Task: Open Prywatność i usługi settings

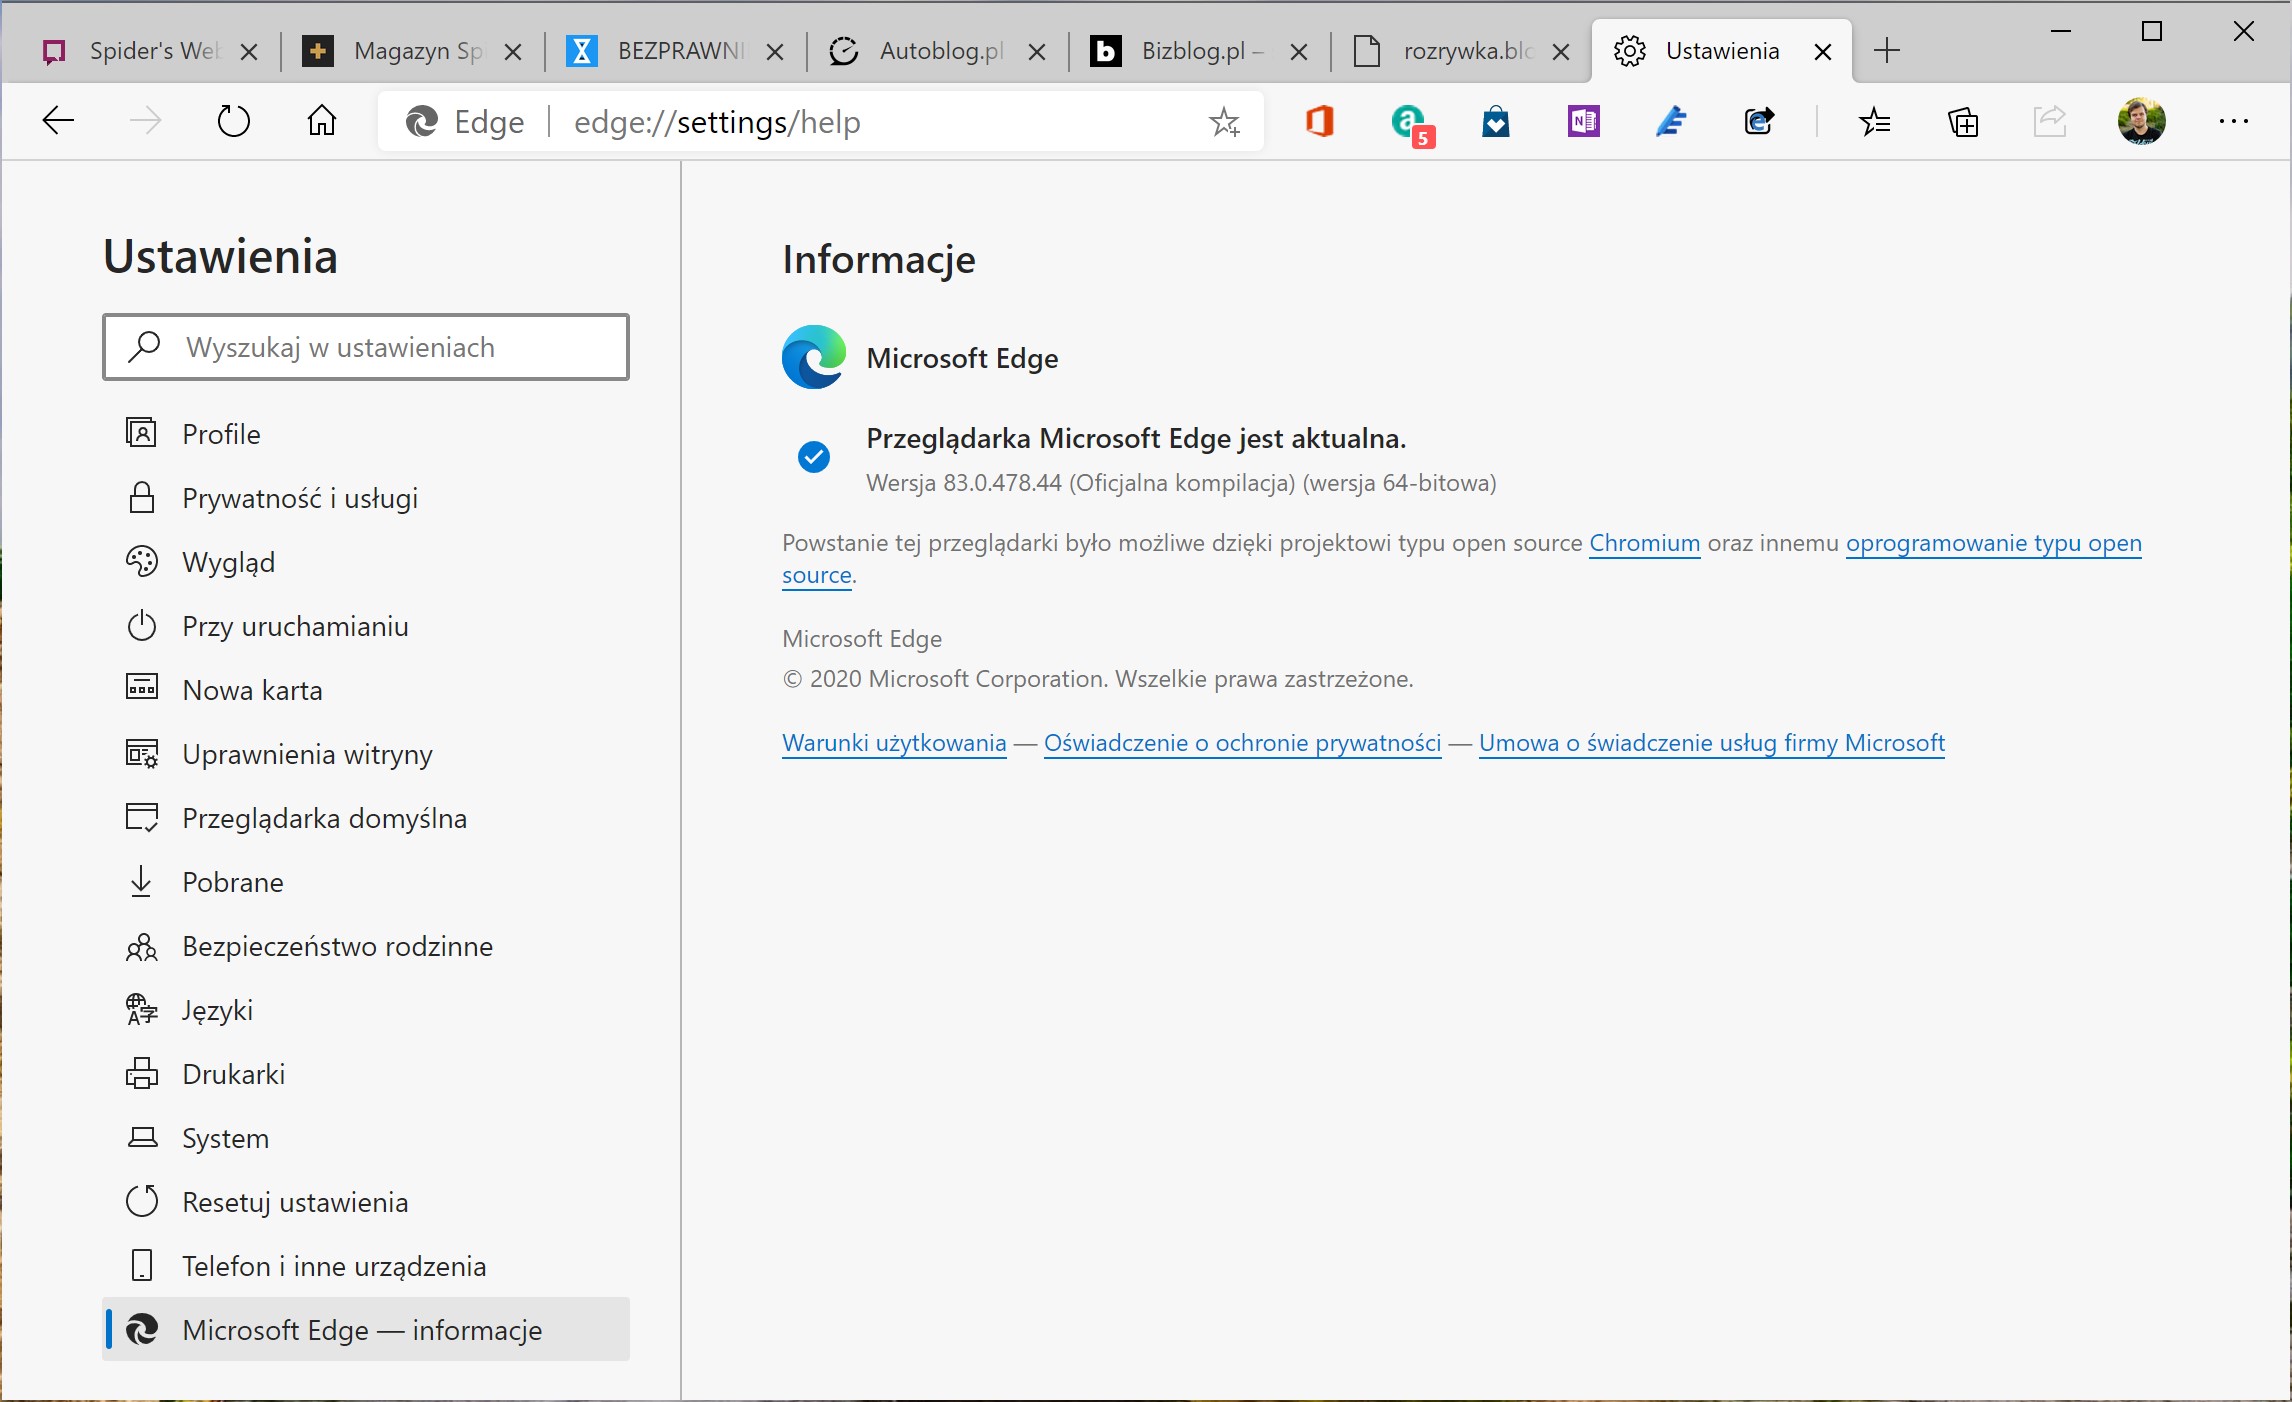Action: point(366,498)
